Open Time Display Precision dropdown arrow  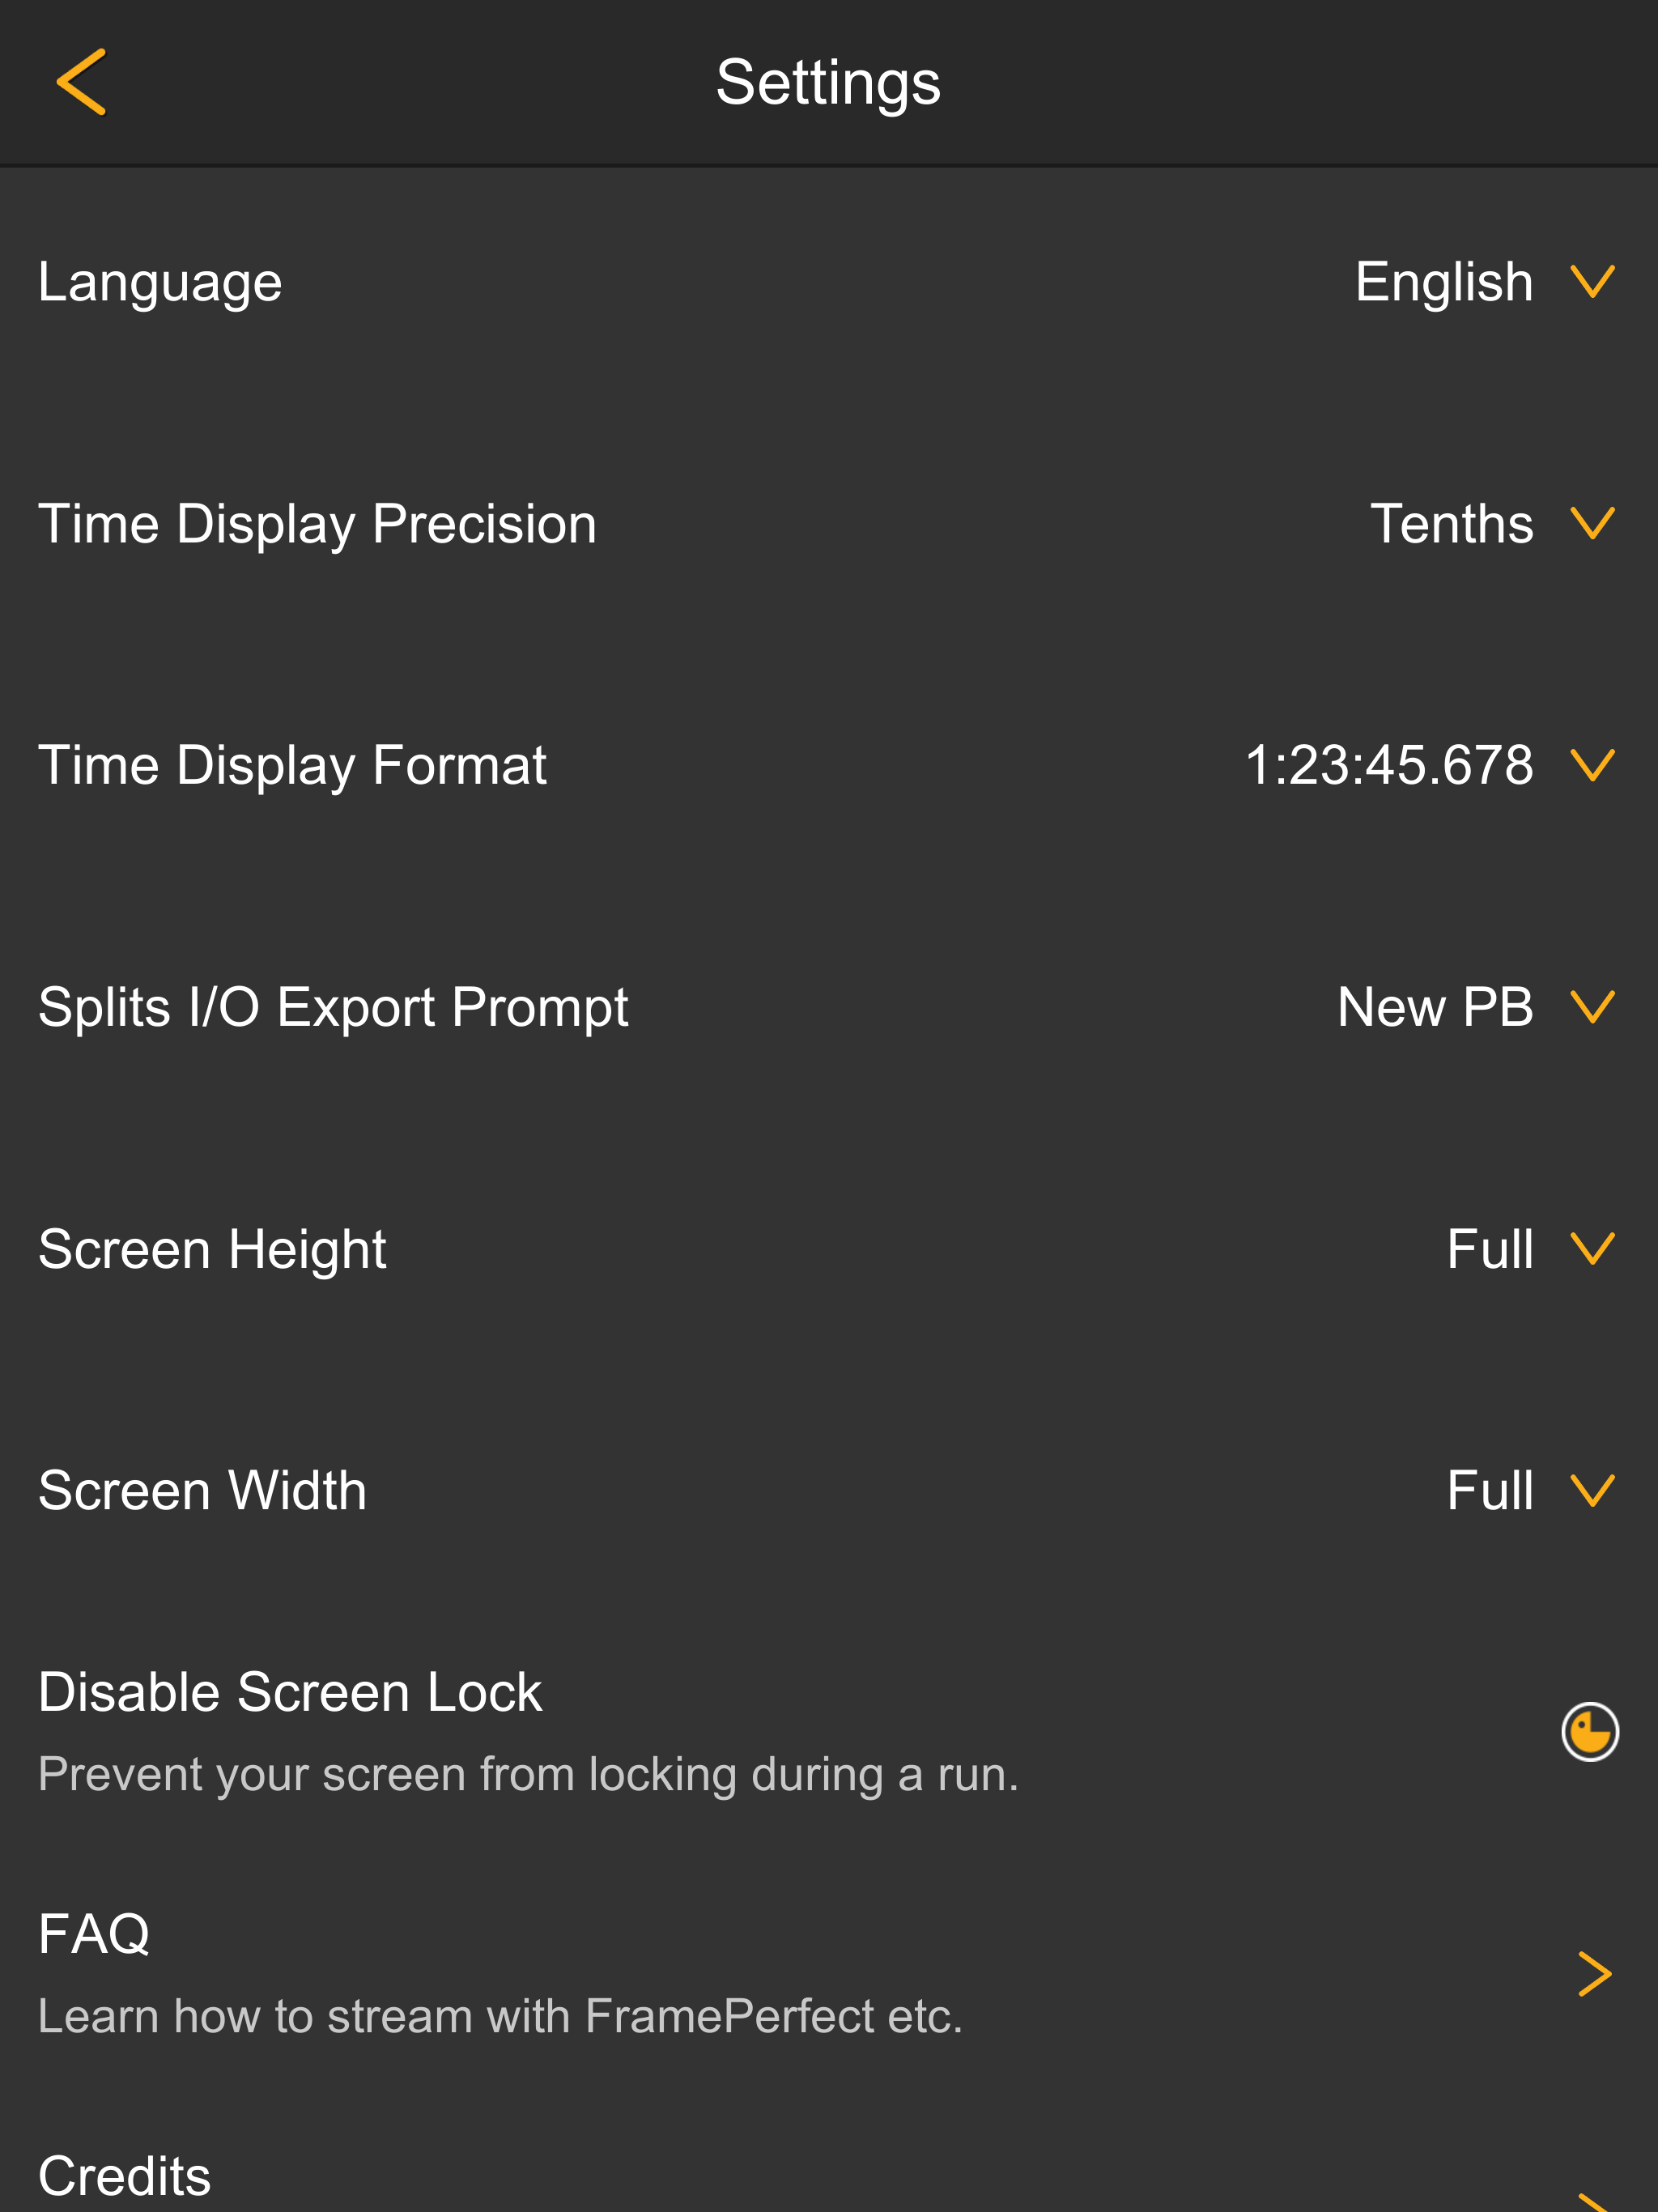(1592, 523)
